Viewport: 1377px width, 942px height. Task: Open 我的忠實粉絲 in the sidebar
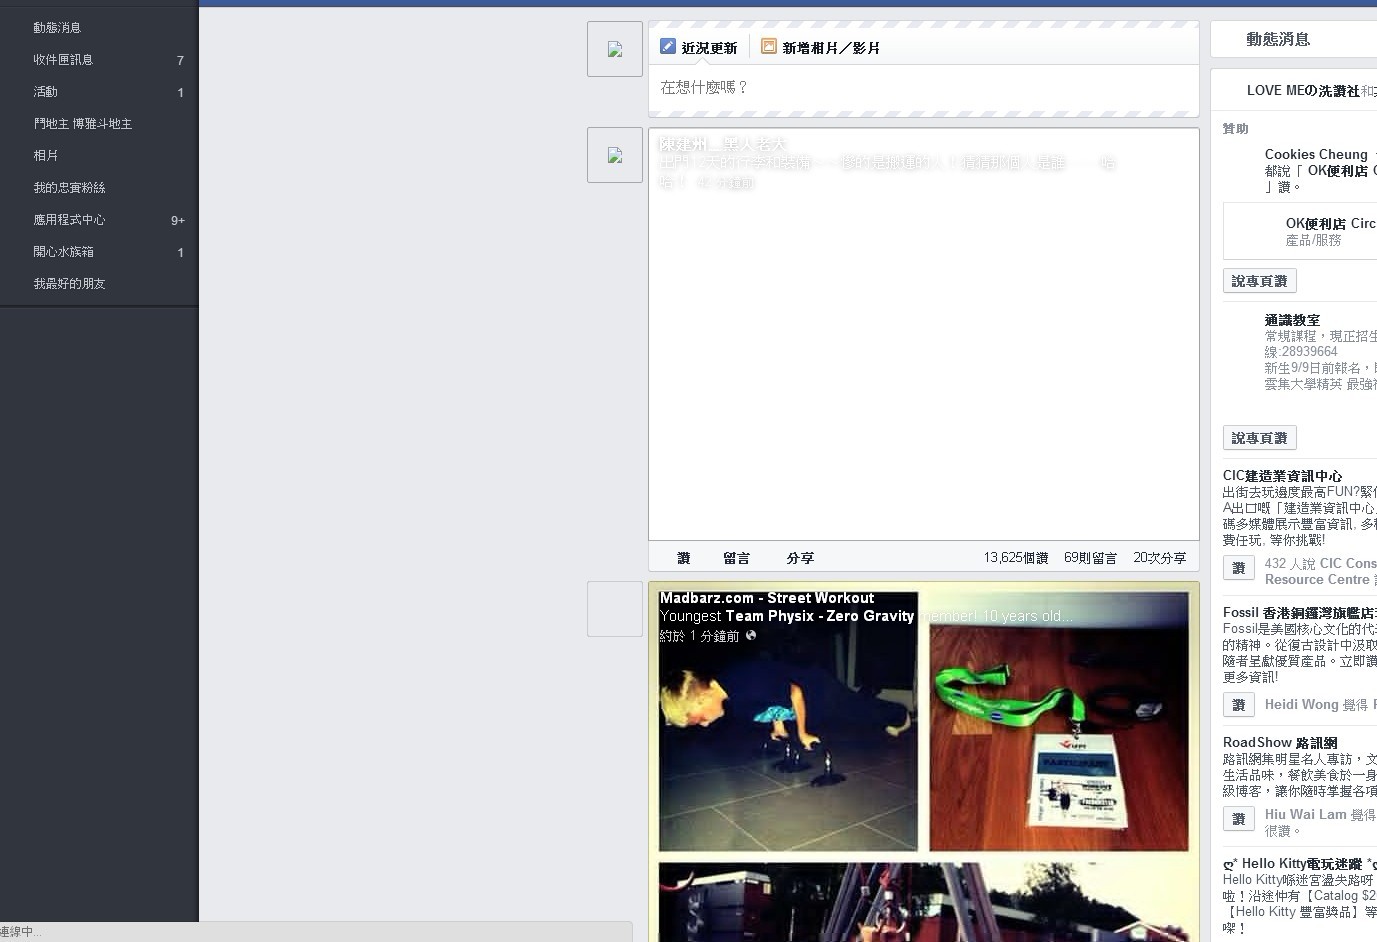point(69,188)
